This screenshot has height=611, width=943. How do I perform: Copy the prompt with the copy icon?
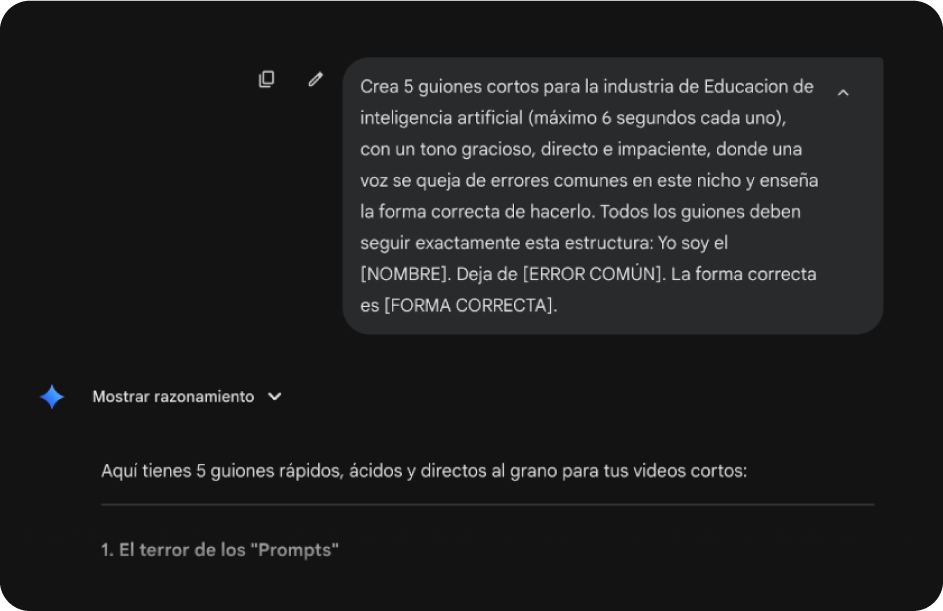pos(266,79)
